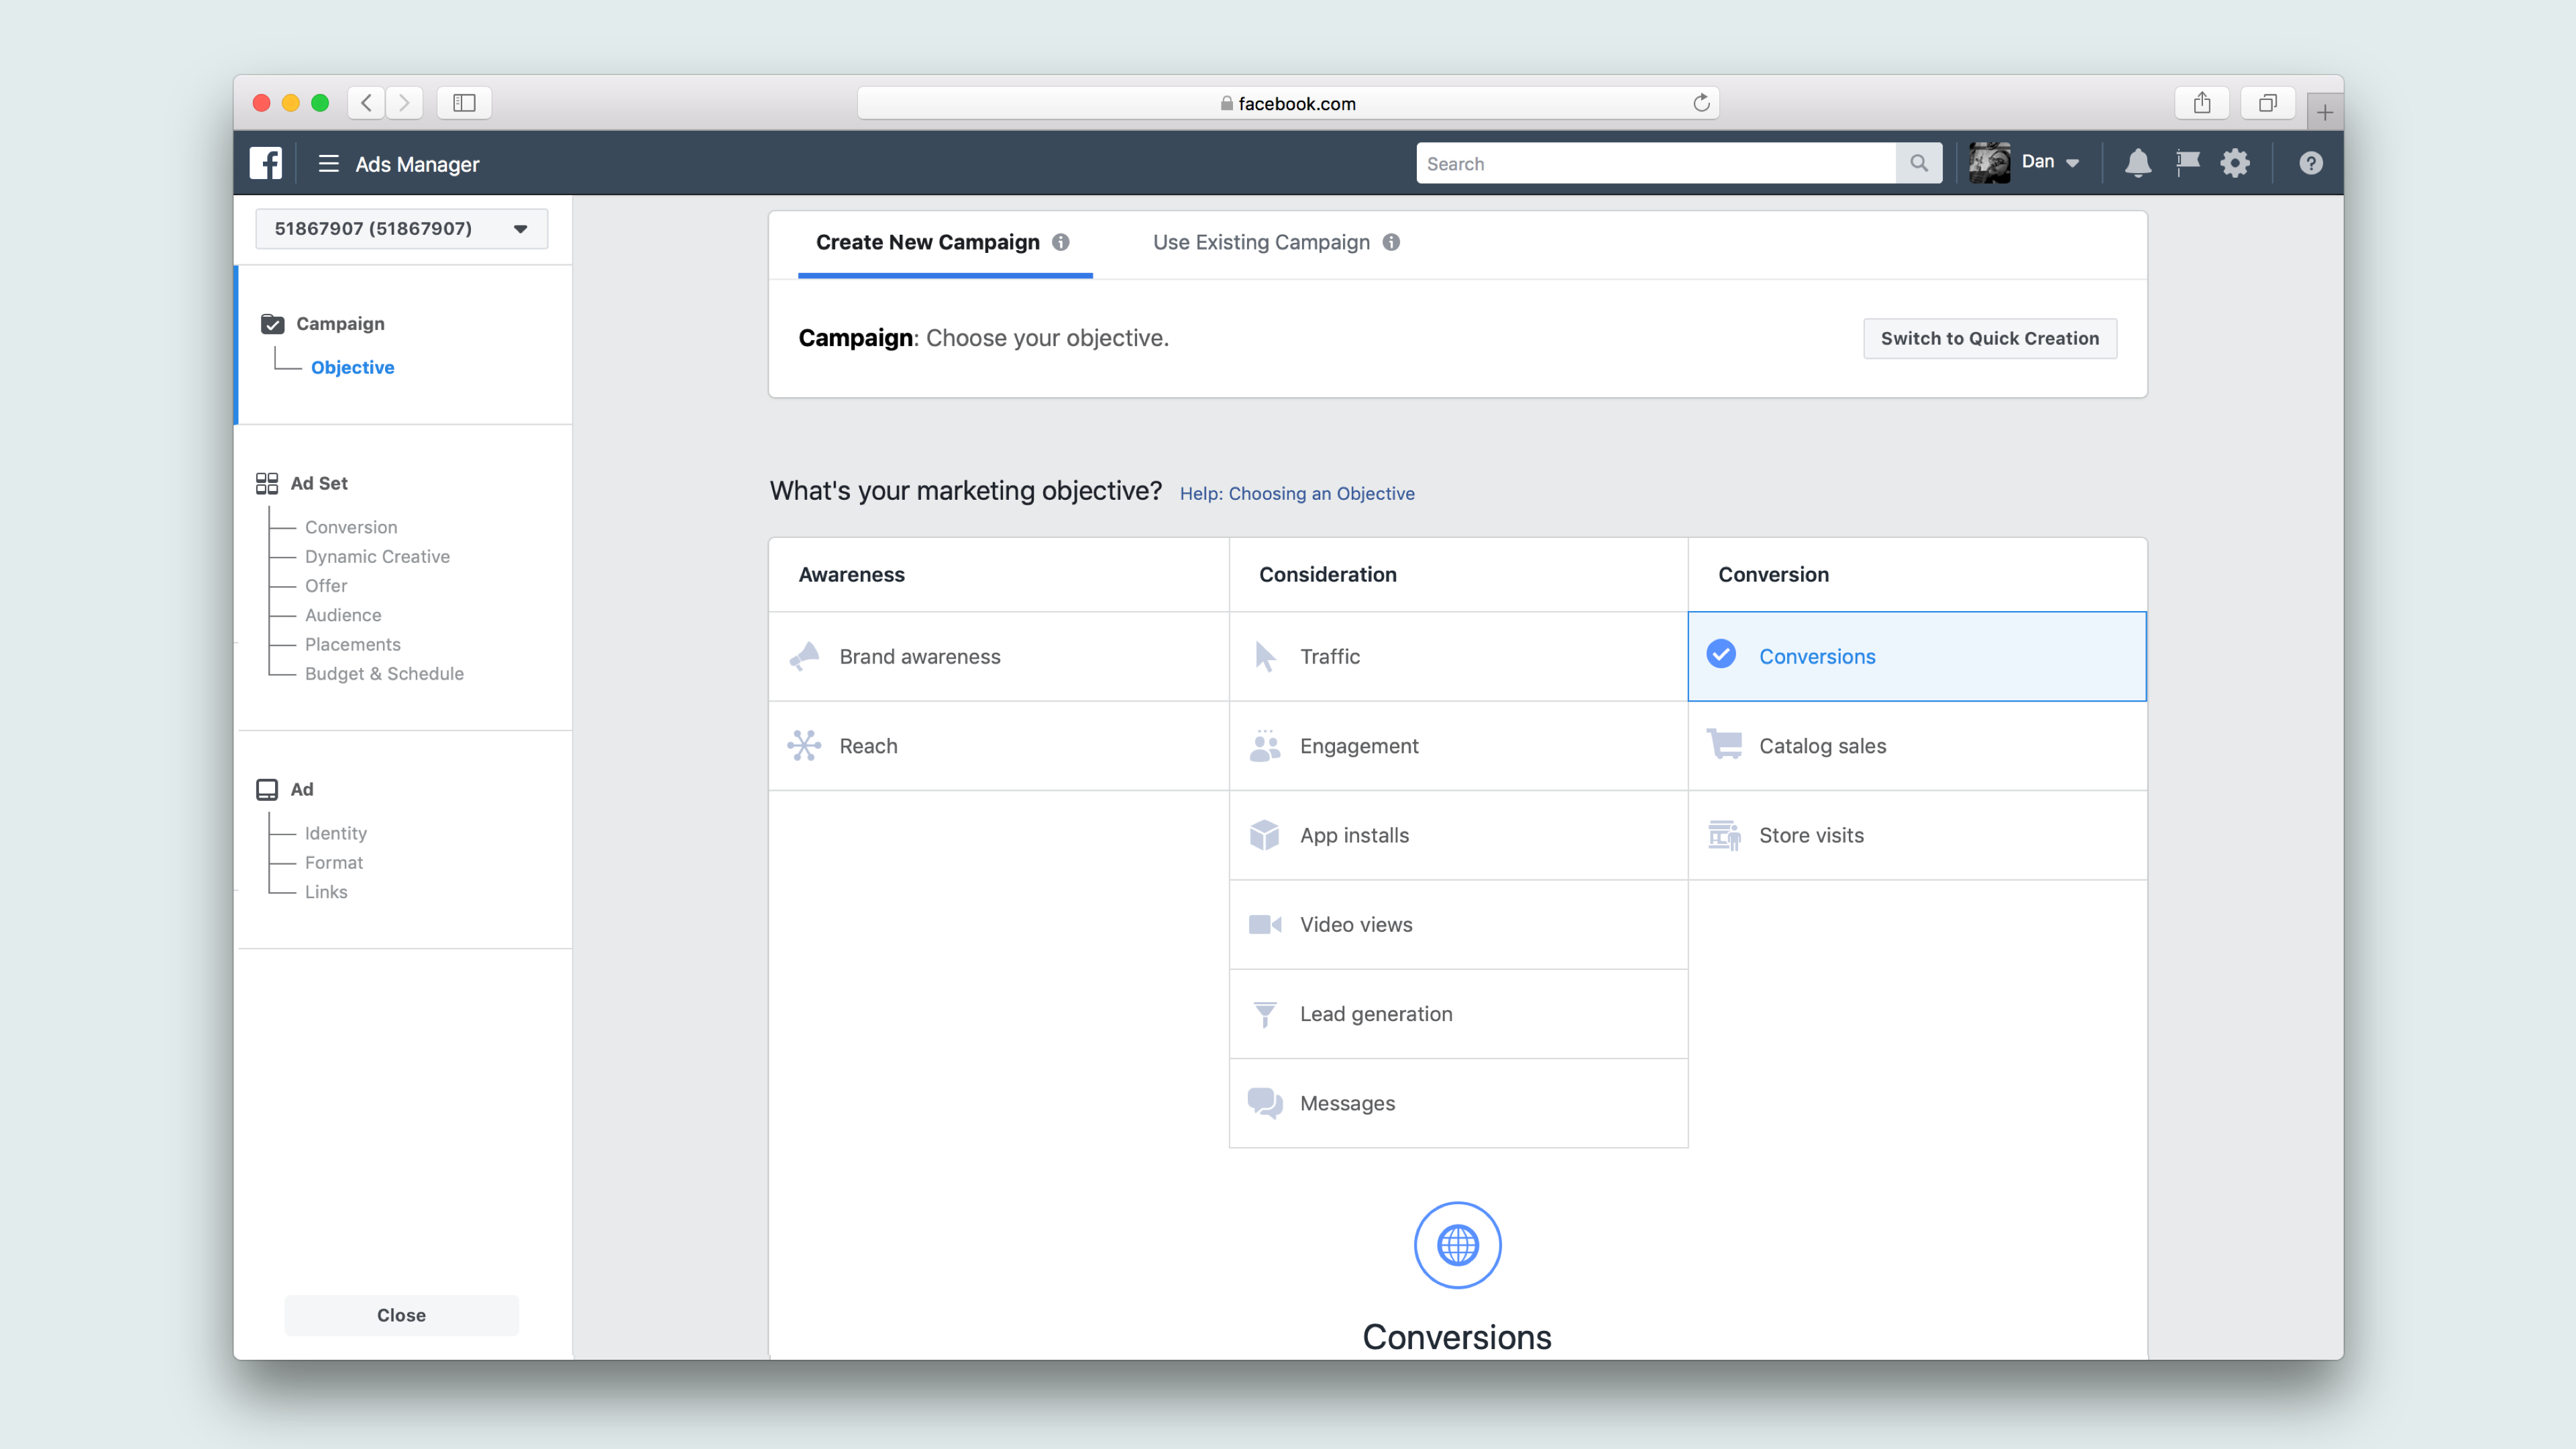Image resolution: width=2576 pixels, height=1449 pixels.
Task: Select Placements in the Ad Set tree
Action: (353, 644)
